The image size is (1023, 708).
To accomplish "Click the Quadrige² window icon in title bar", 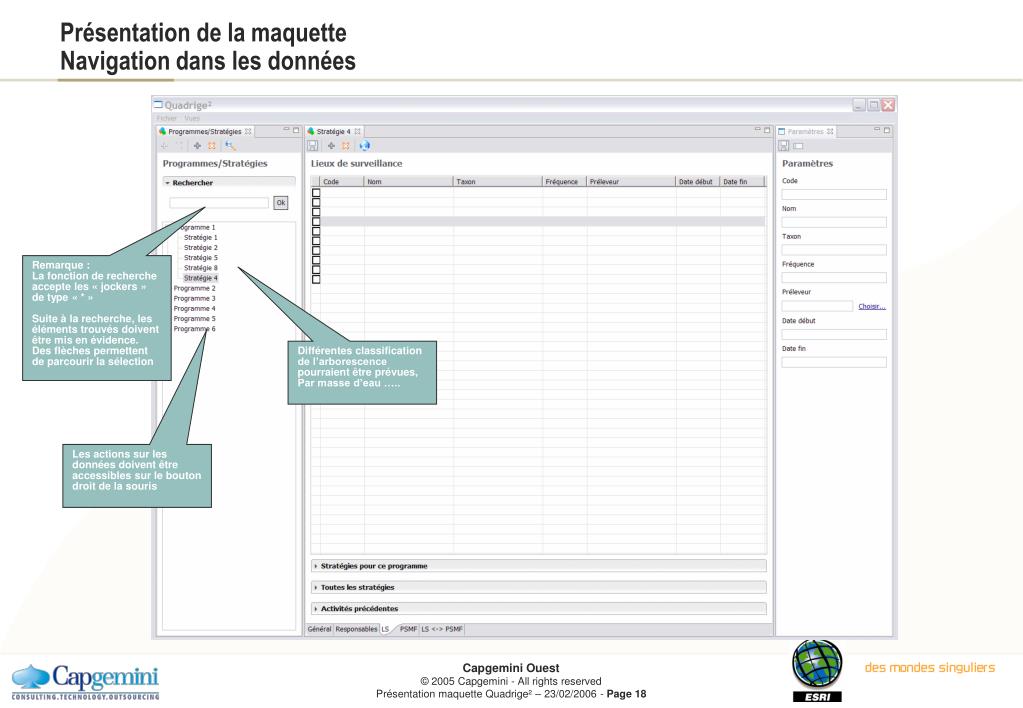I will [x=158, y=104].
